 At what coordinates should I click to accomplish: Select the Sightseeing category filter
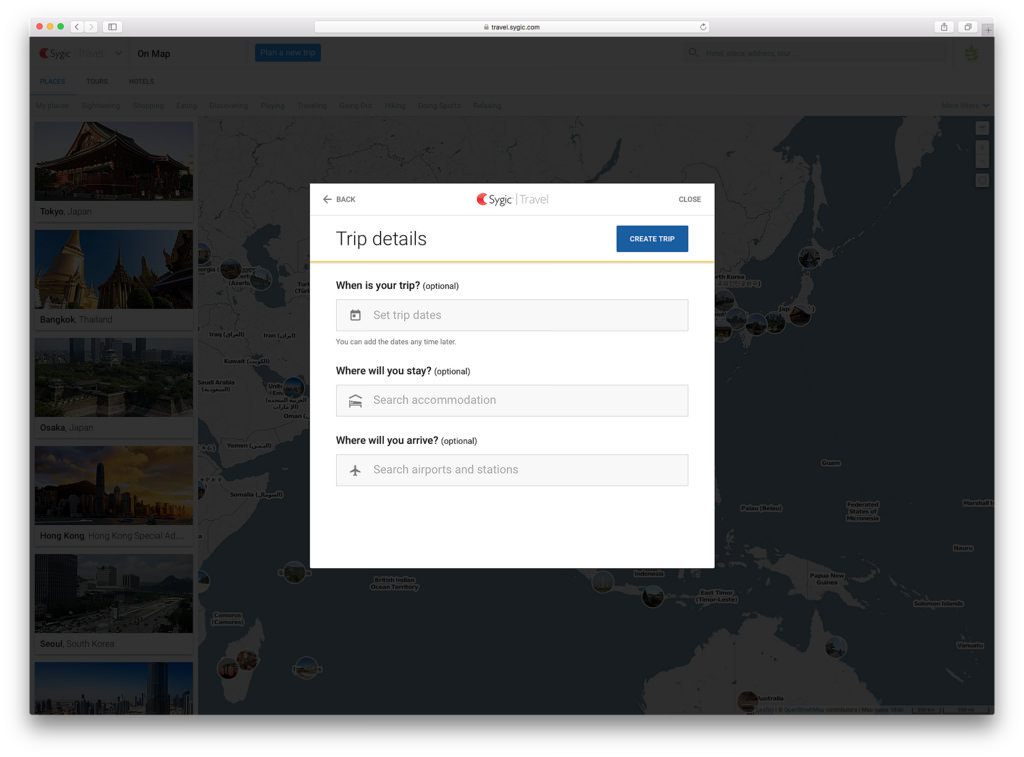coord(101,106)
